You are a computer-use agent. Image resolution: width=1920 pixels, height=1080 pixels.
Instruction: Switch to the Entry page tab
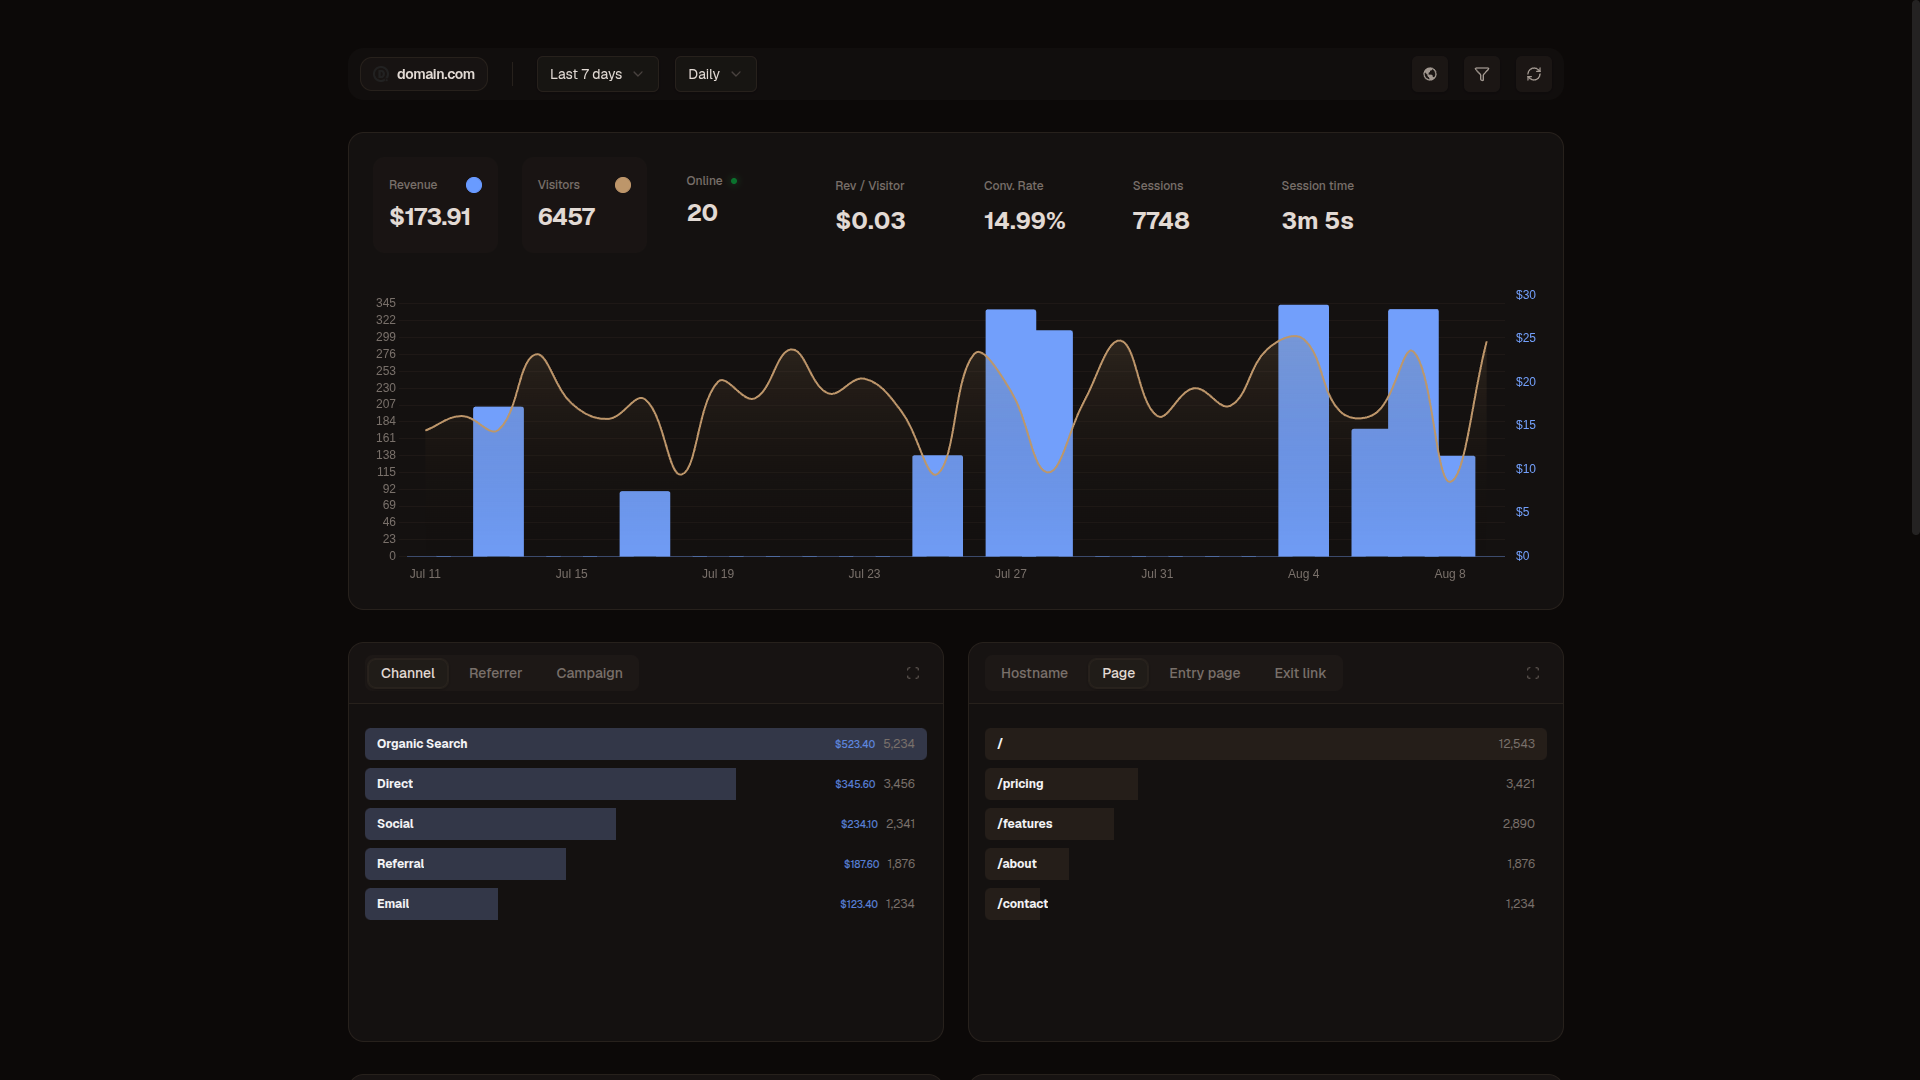click(1204, 673)
